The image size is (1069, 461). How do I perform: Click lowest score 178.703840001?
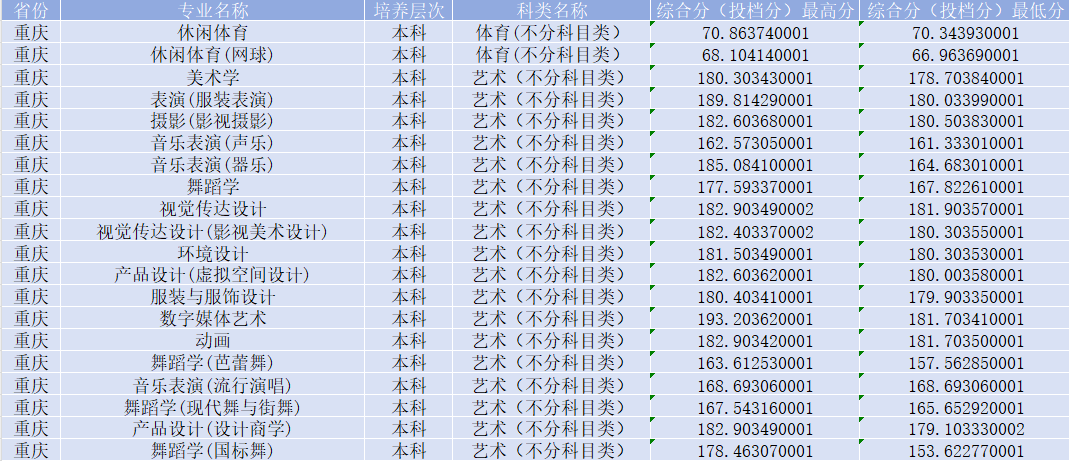tap(964, 77)
